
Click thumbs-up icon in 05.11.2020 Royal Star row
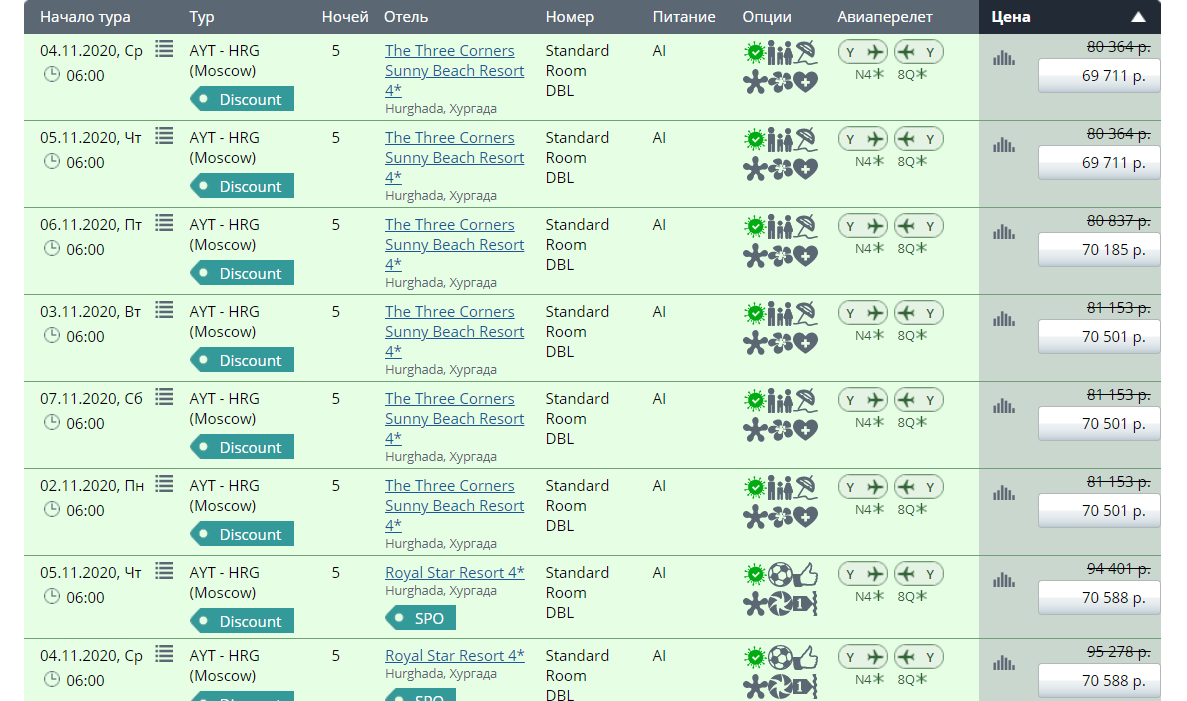[805, 575]
